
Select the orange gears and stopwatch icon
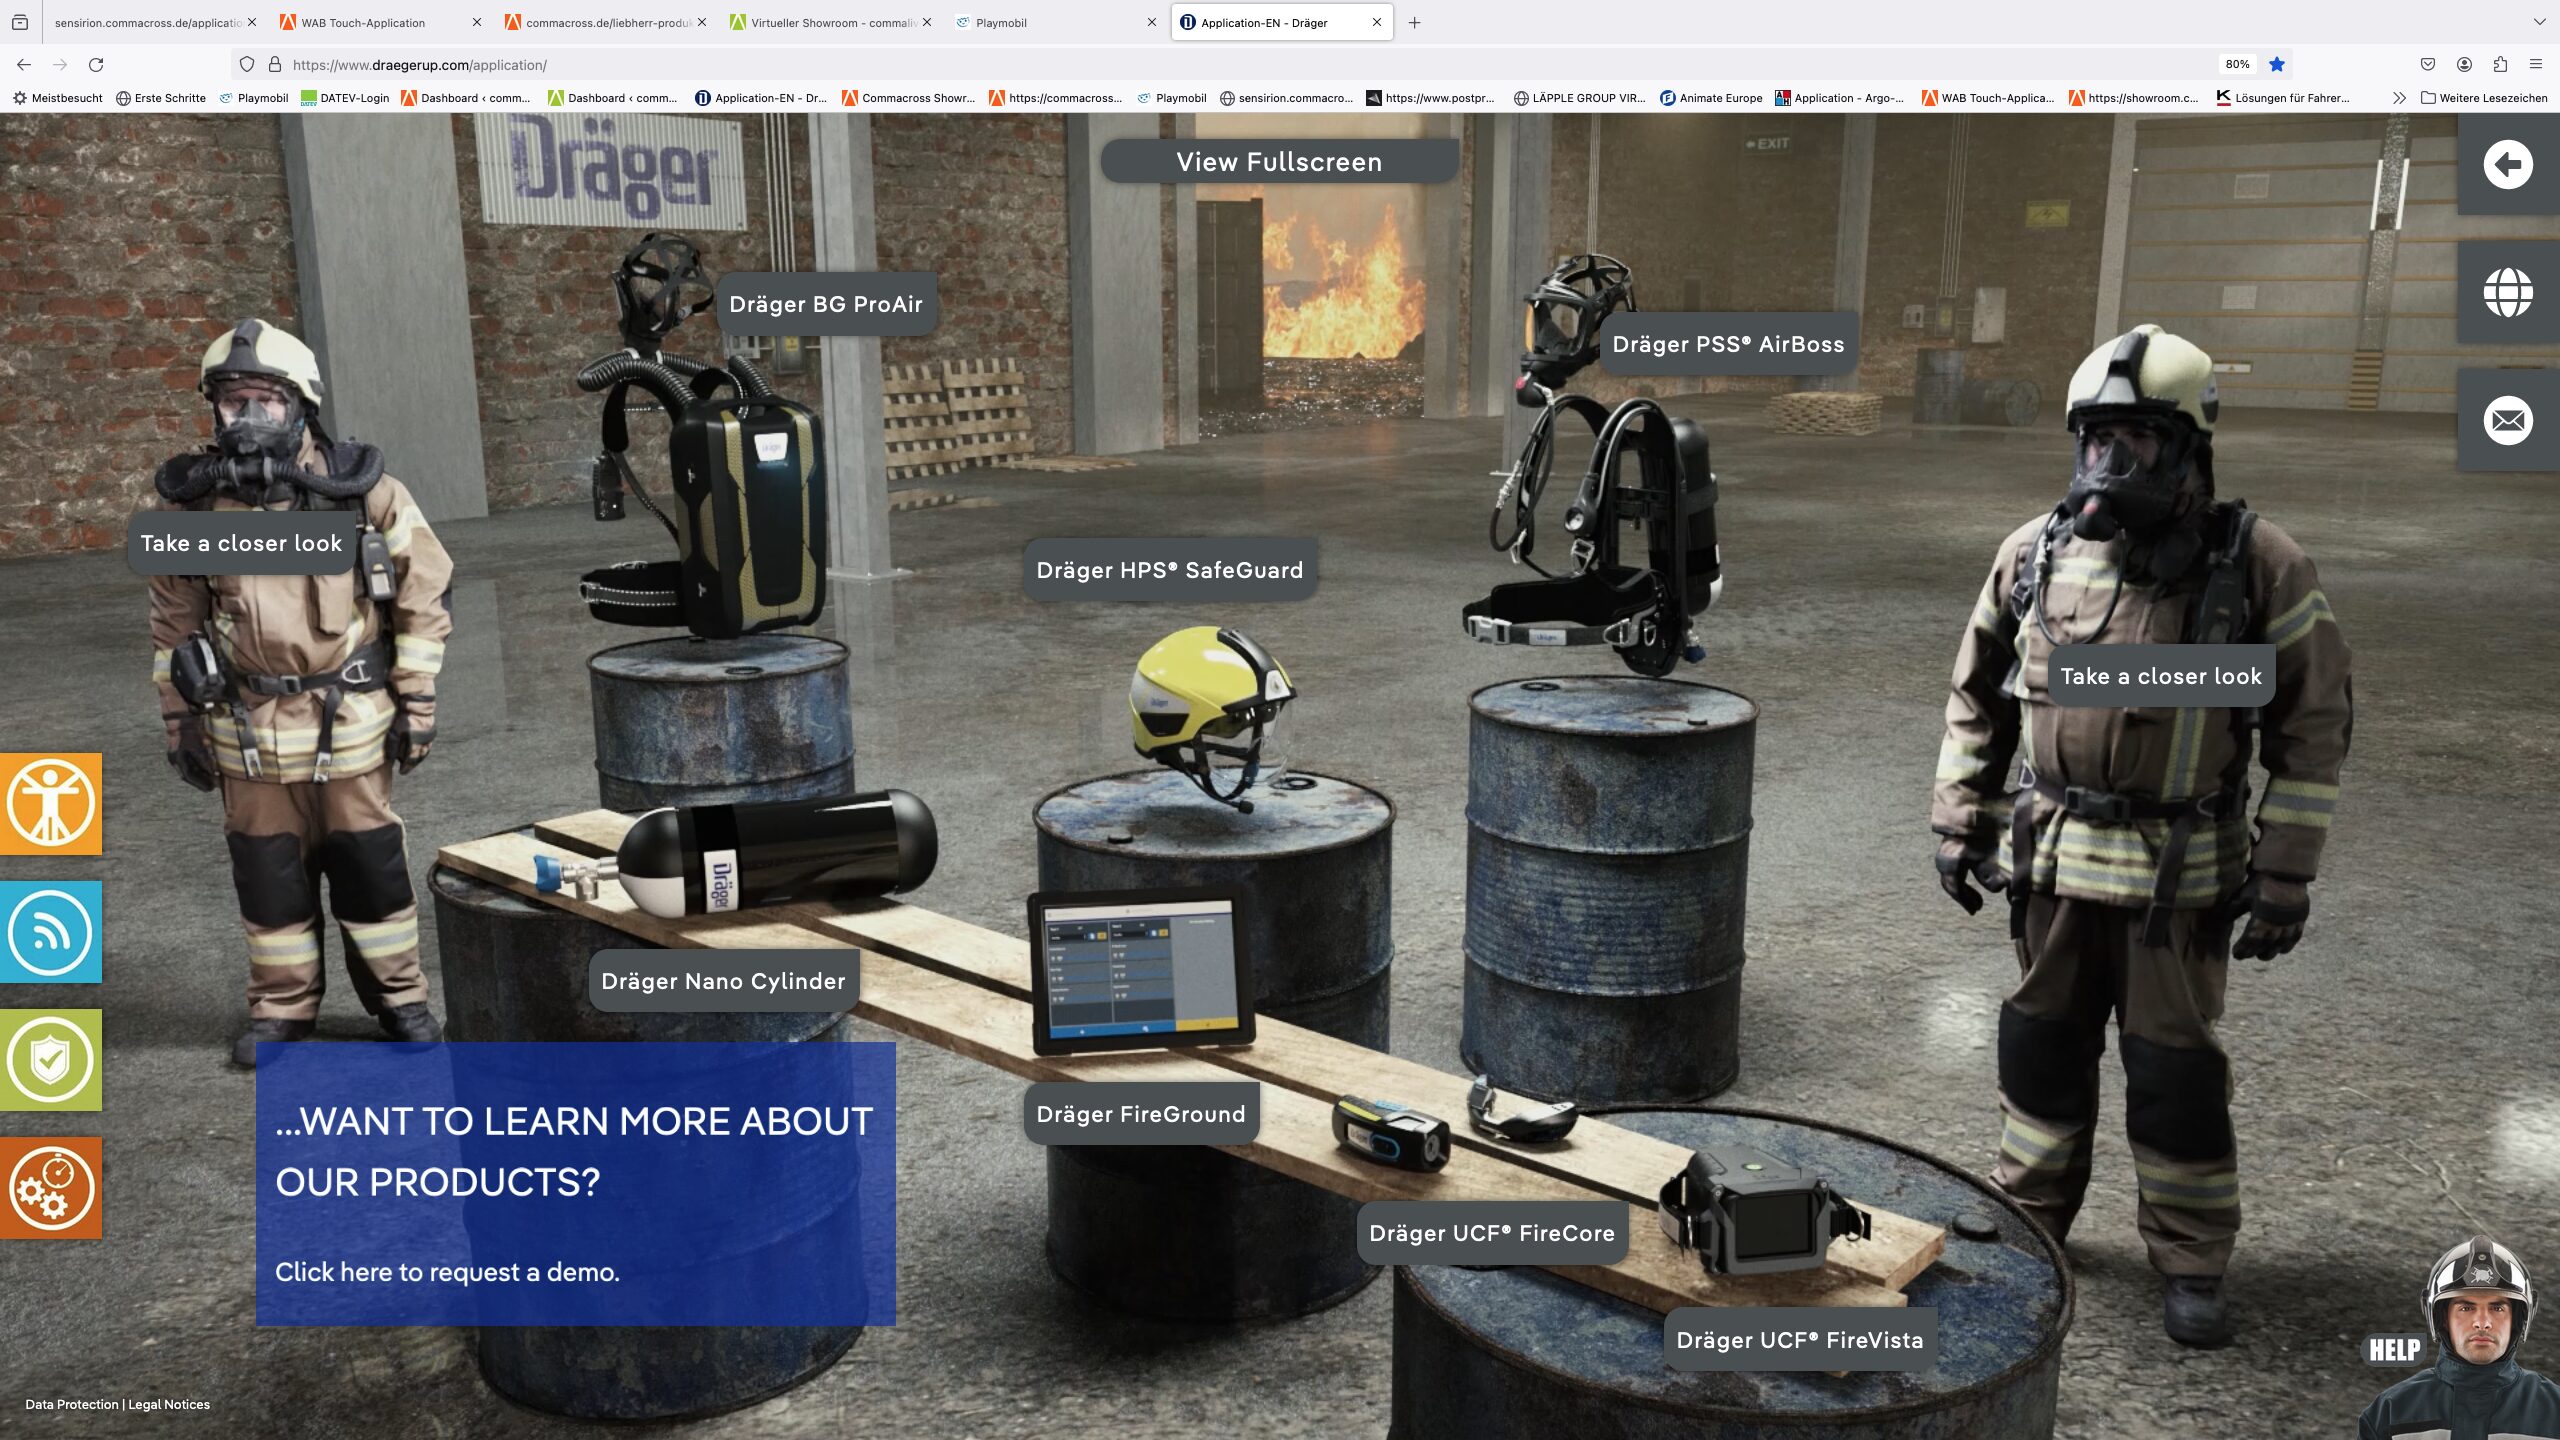(51, 1188)
